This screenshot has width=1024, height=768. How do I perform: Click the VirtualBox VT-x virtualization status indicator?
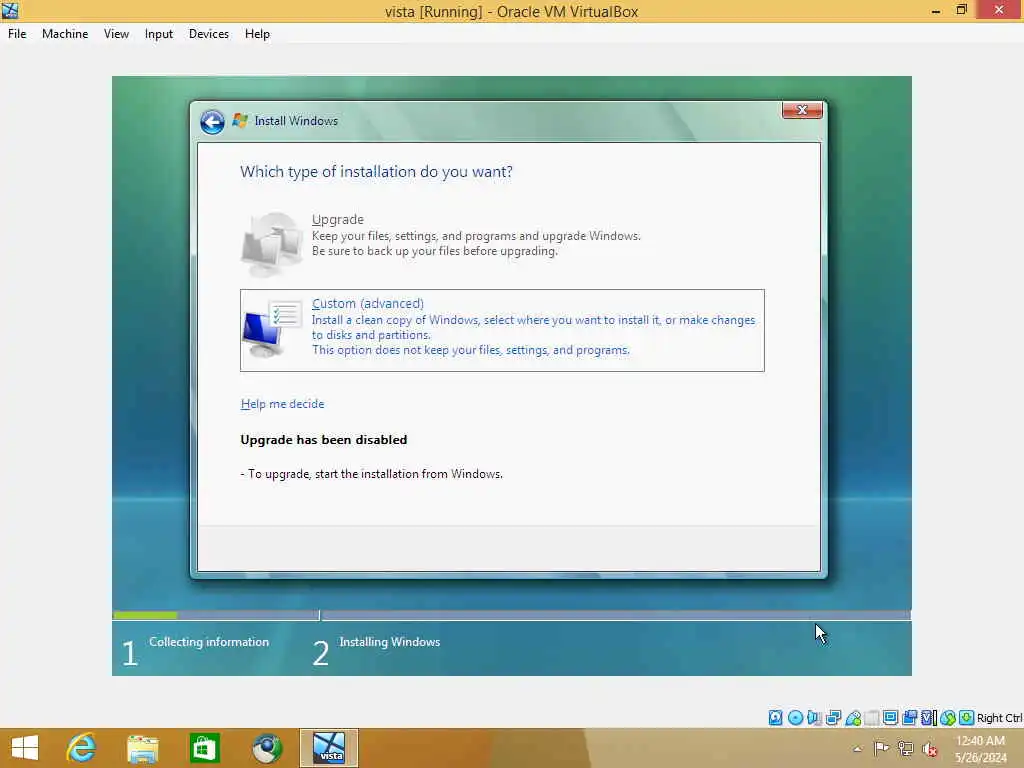point(929,718)
